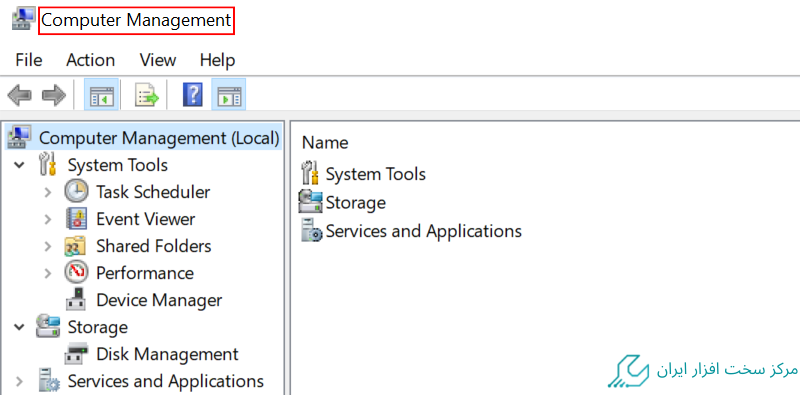Select Performance in the tree
800x395 pixels.
pos(145,273)
